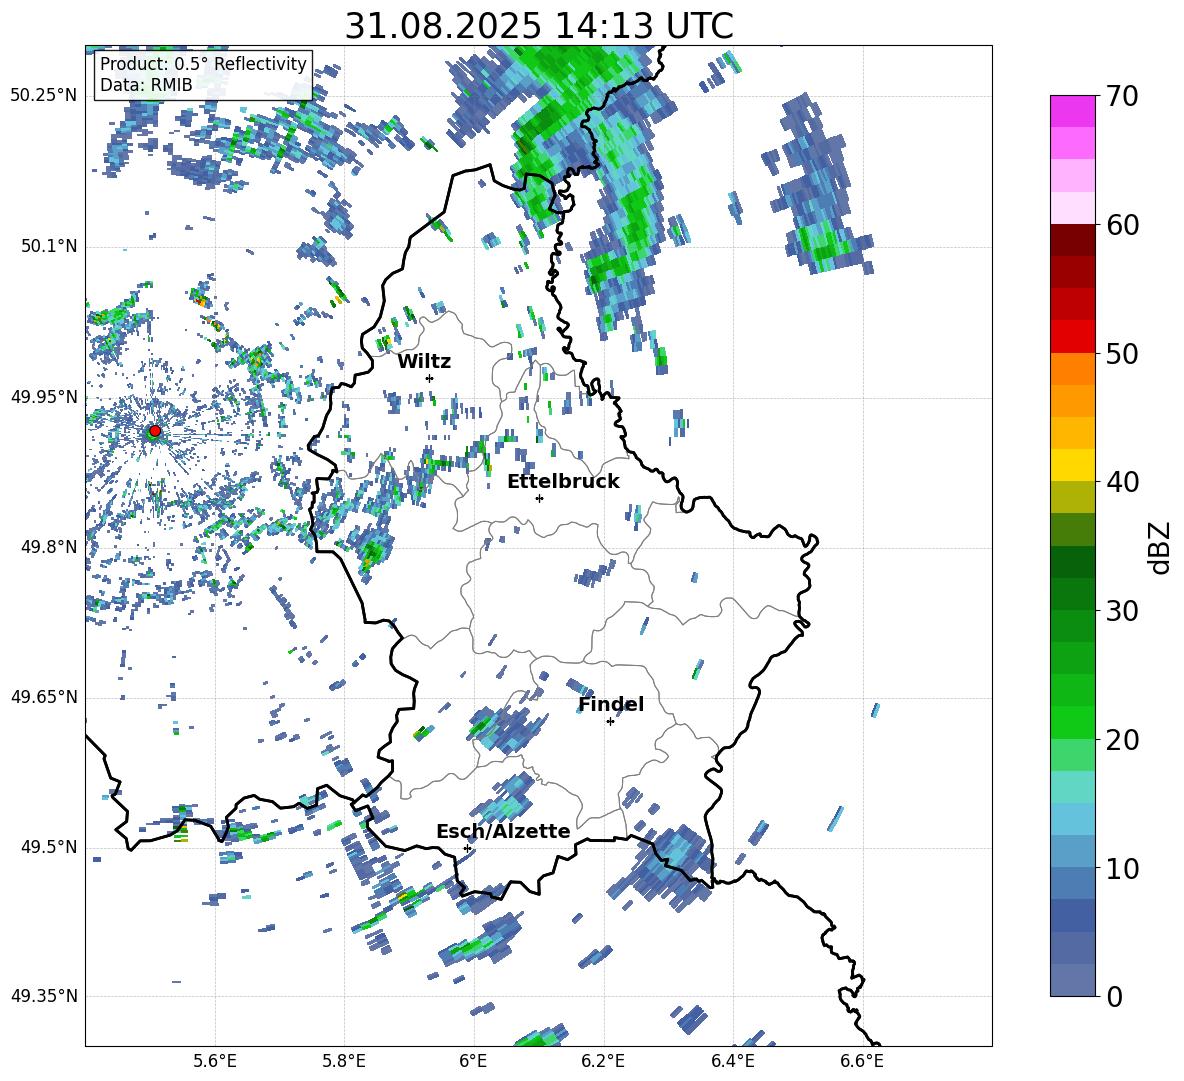Click the colorbar tick label 30
This screenshot has width=1184, height=1081.
pyautogui.click(x=1122, y=611)
